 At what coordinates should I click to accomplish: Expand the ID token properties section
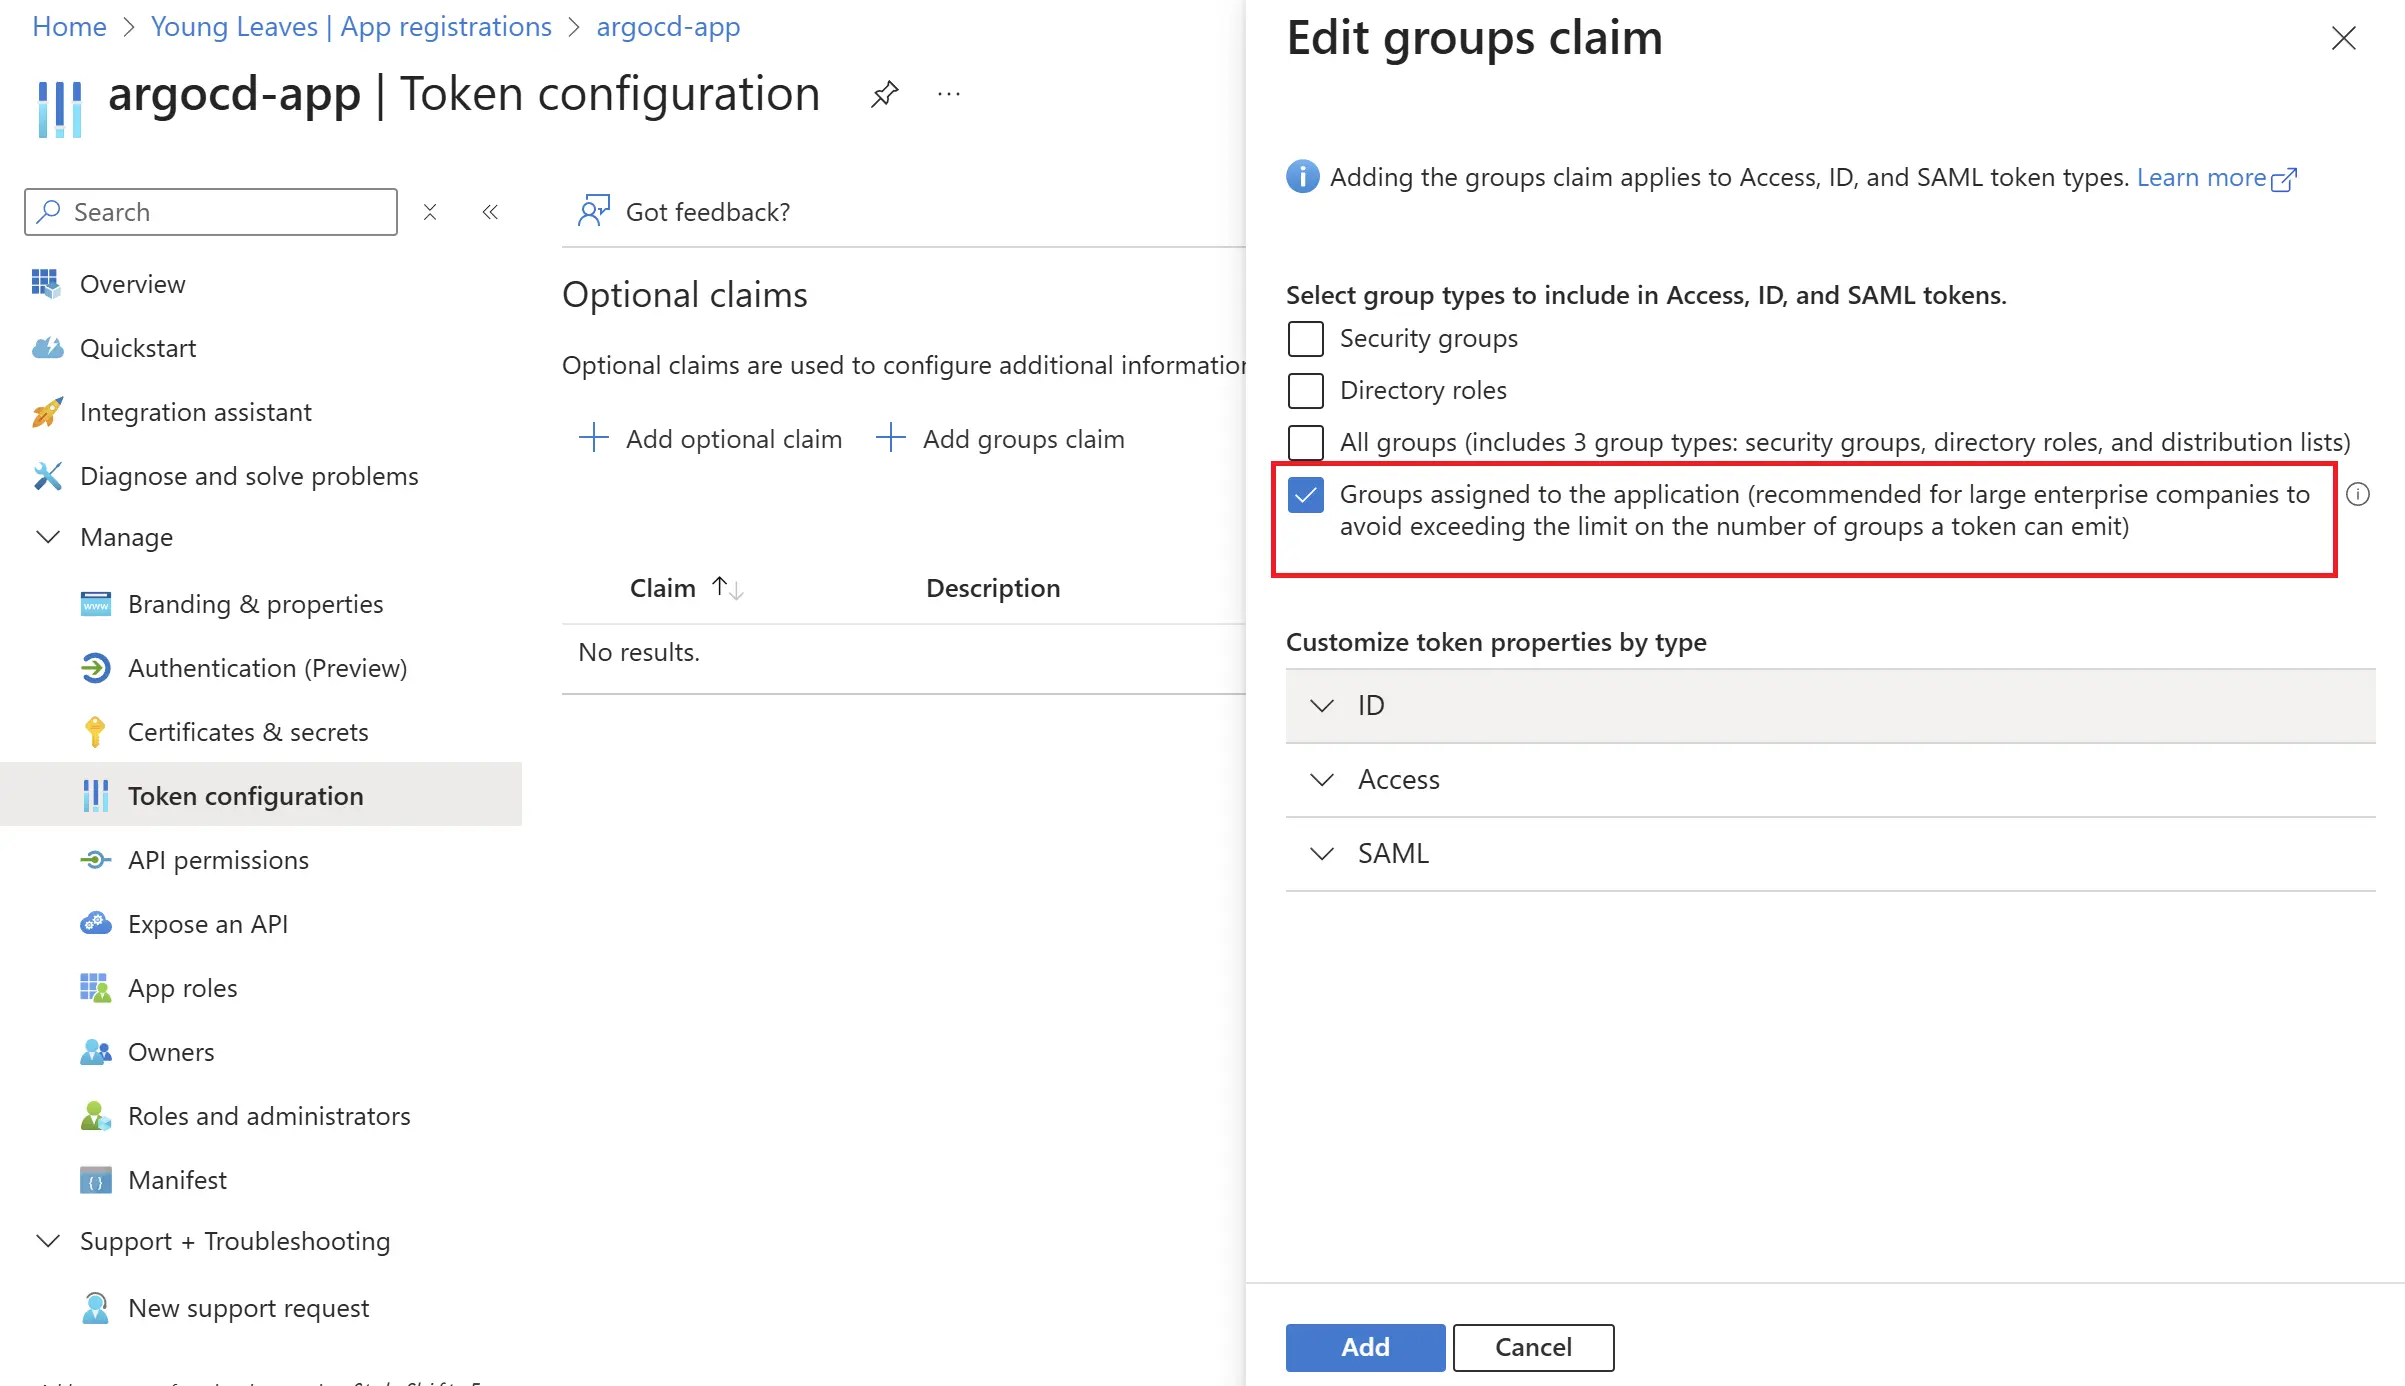(1830, 706)
